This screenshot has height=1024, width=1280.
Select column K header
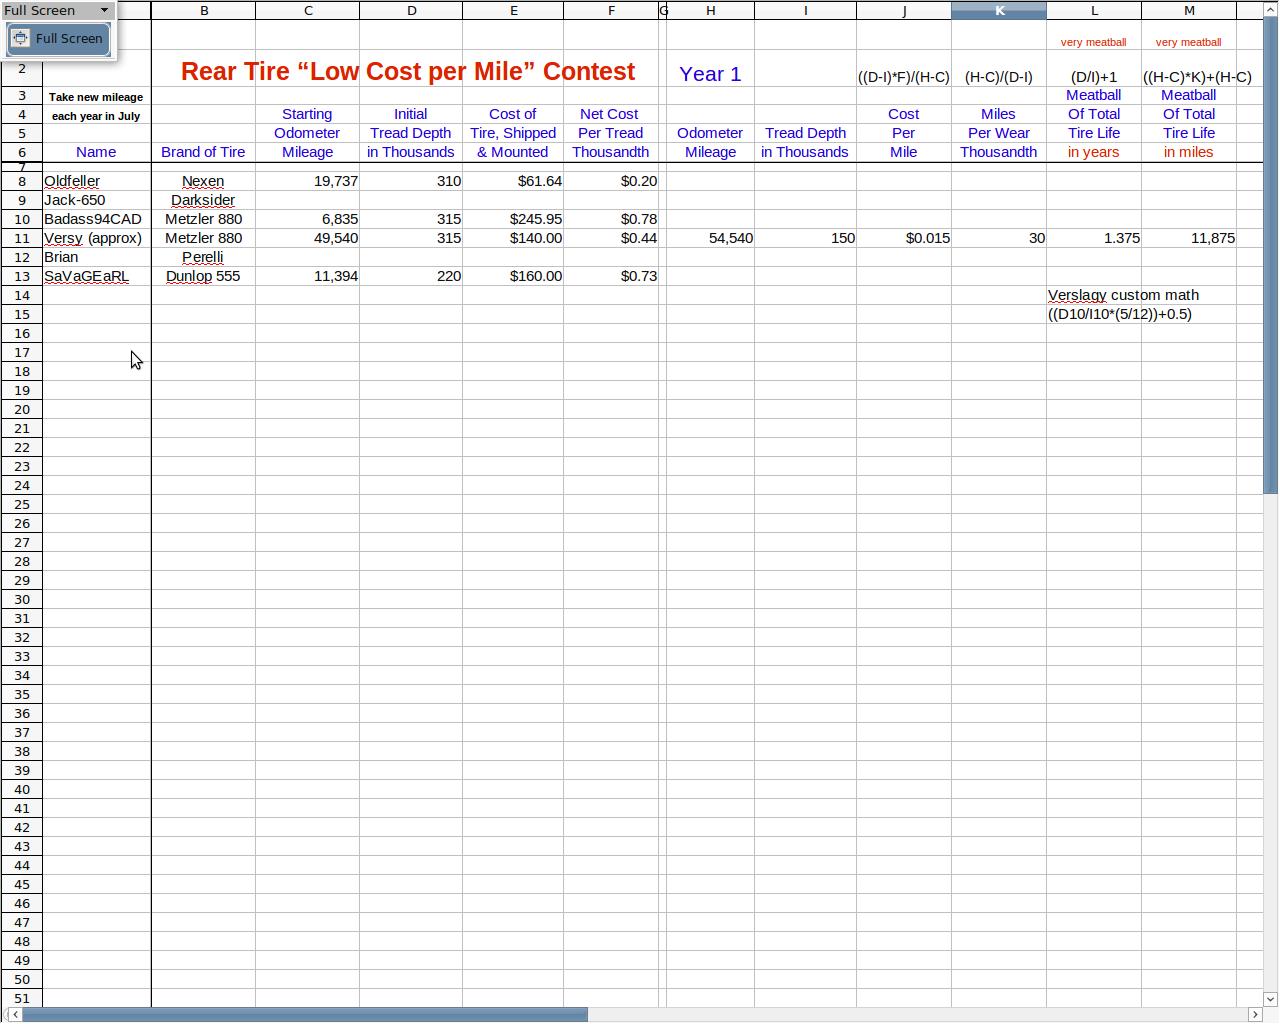click(998, 10)
